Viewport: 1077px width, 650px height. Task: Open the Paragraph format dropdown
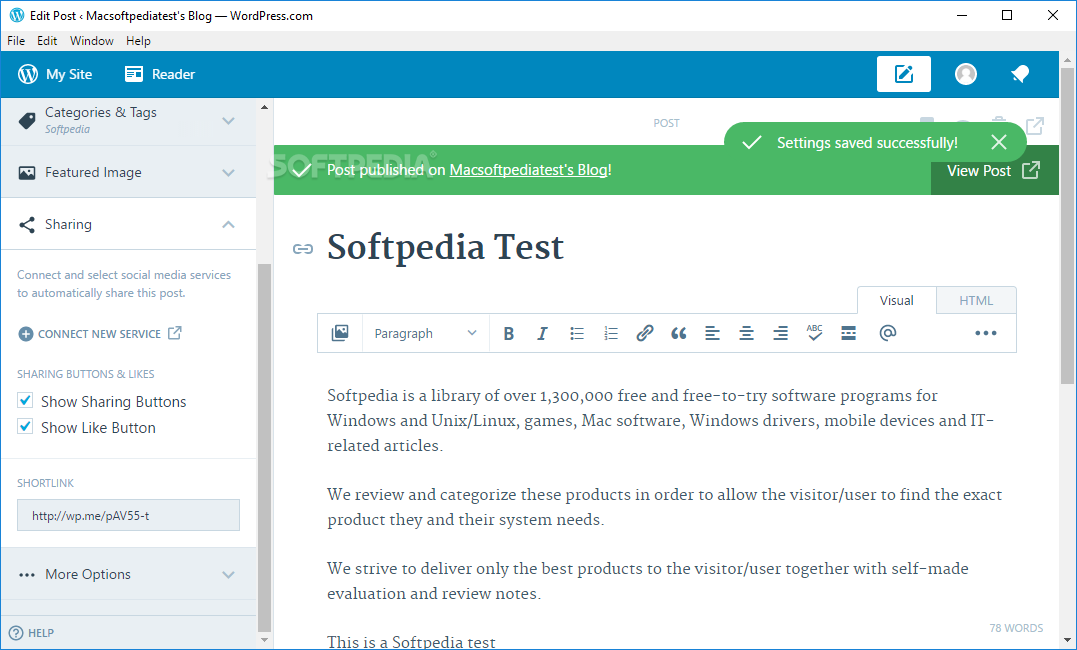(x=425, y=333)
